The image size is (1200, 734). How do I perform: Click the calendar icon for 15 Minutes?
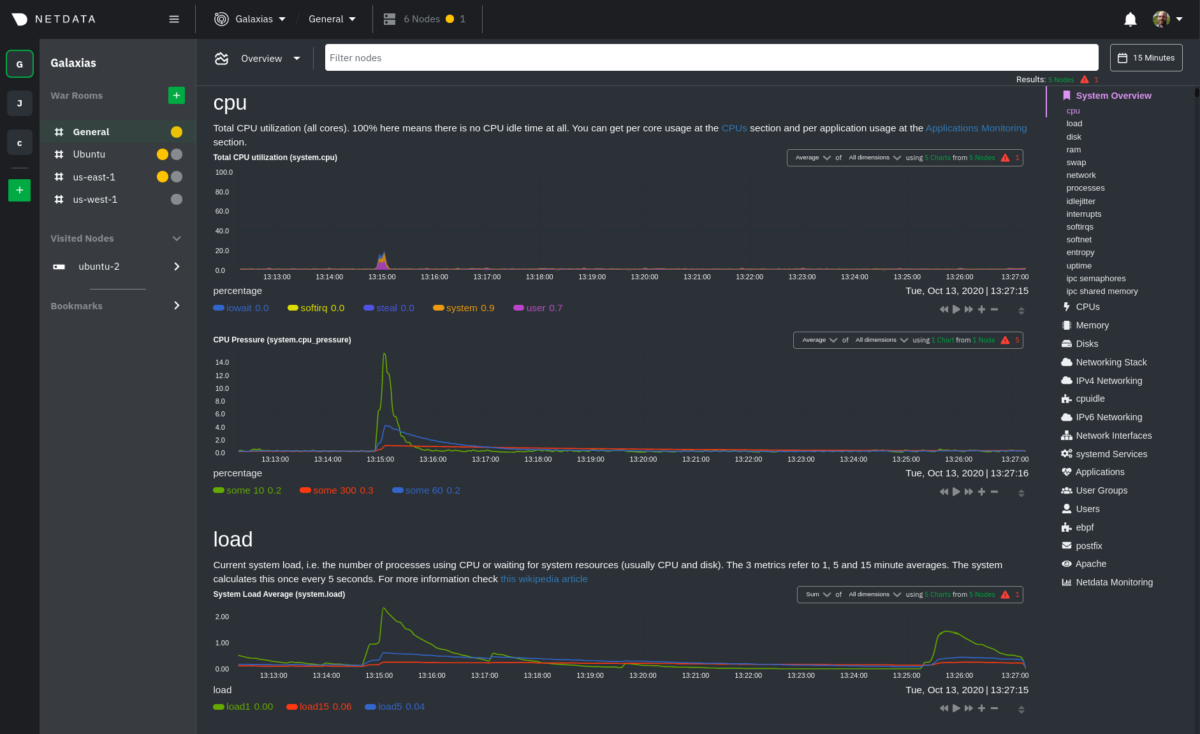(1123, 58)
